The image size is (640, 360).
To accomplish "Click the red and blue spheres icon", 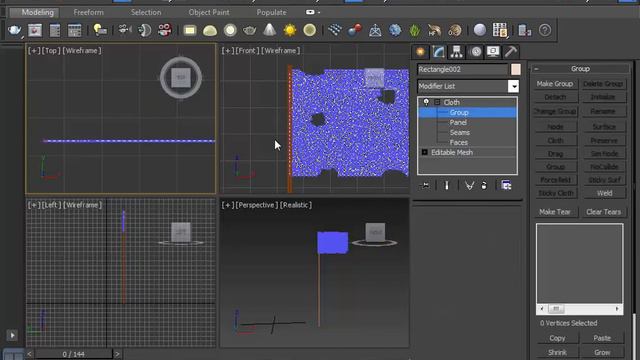I will tap(355, 30).
